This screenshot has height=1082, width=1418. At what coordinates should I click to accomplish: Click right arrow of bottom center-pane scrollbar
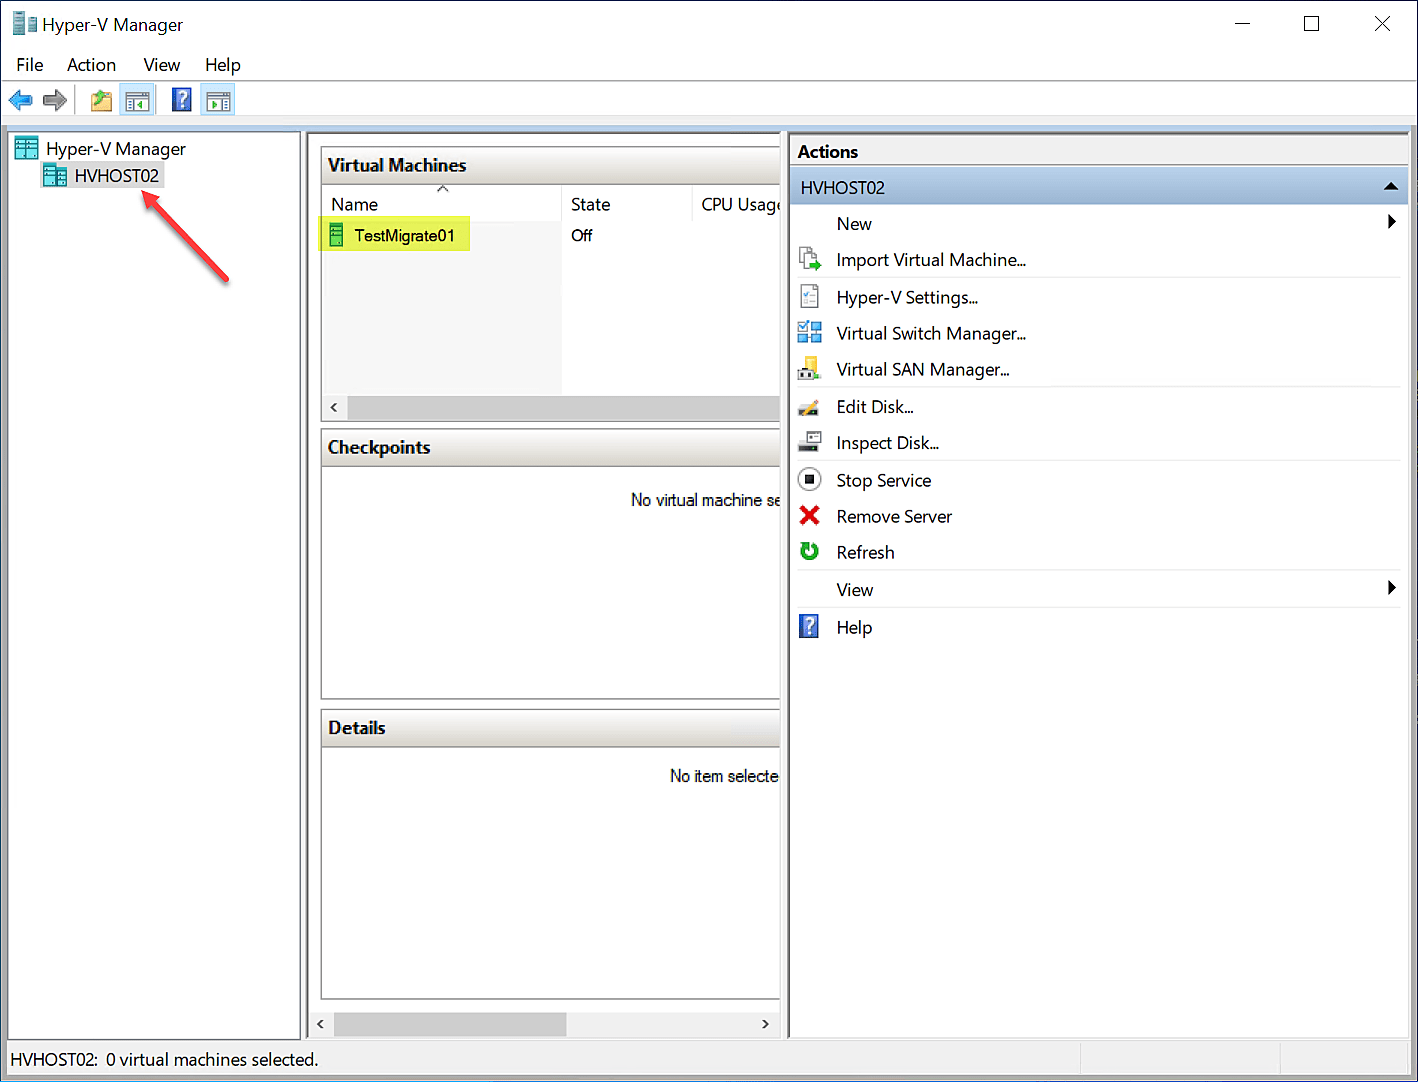(765, 1024)
